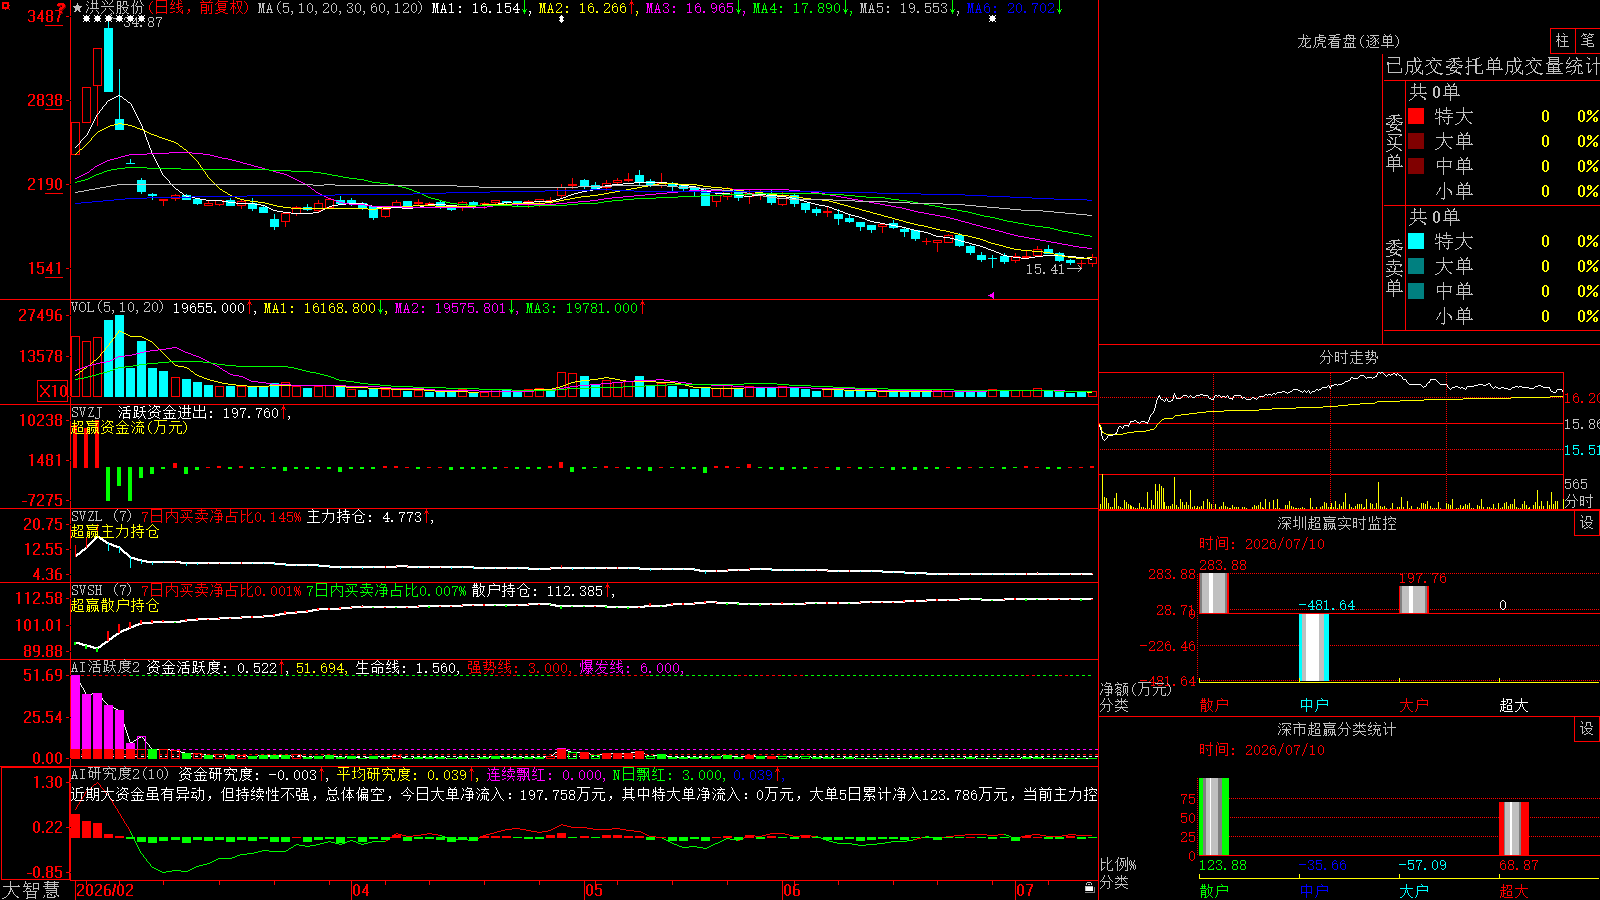
Task: Click the VOL(5,10,20) indicator label
Action: 118,308
